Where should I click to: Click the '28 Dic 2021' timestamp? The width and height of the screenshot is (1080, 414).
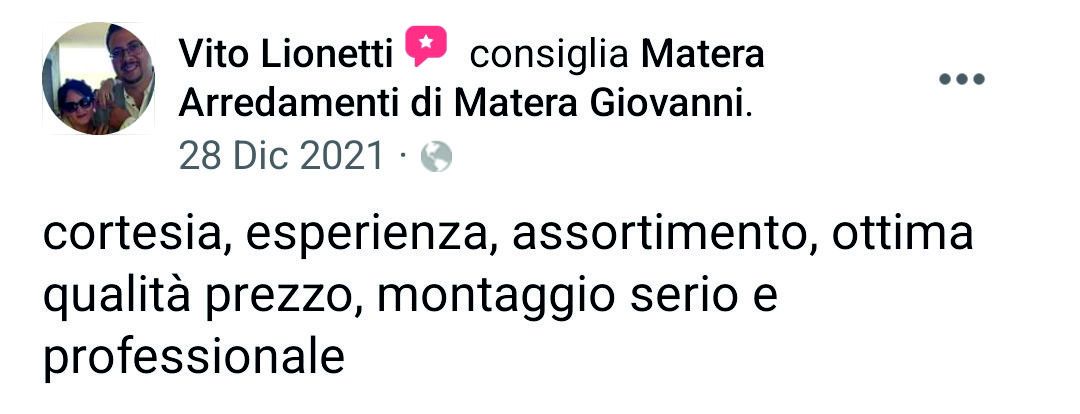pos(281,156)
